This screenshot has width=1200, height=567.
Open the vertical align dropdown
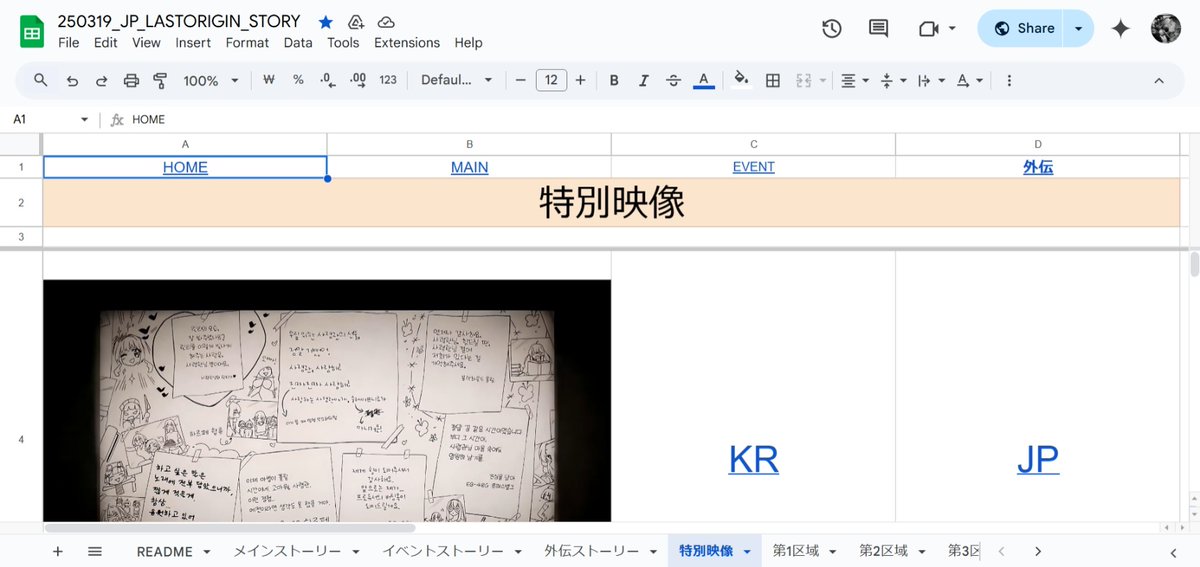[x=891, y=80]
